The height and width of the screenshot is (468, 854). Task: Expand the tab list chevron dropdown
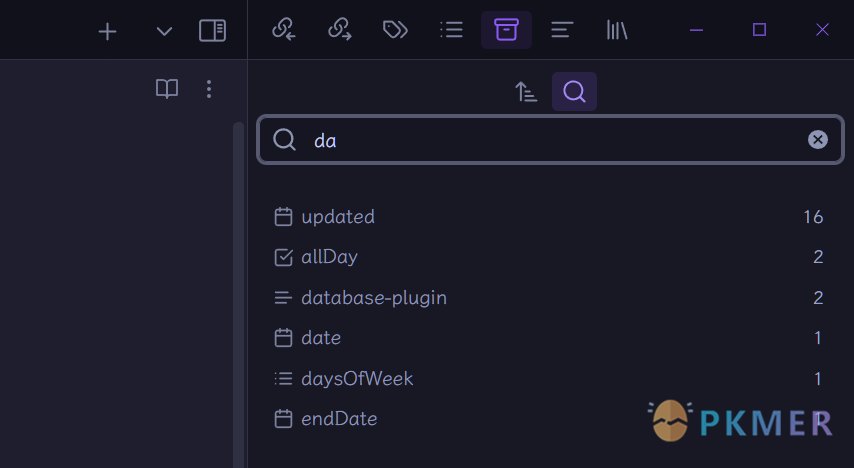coord(164,32)
